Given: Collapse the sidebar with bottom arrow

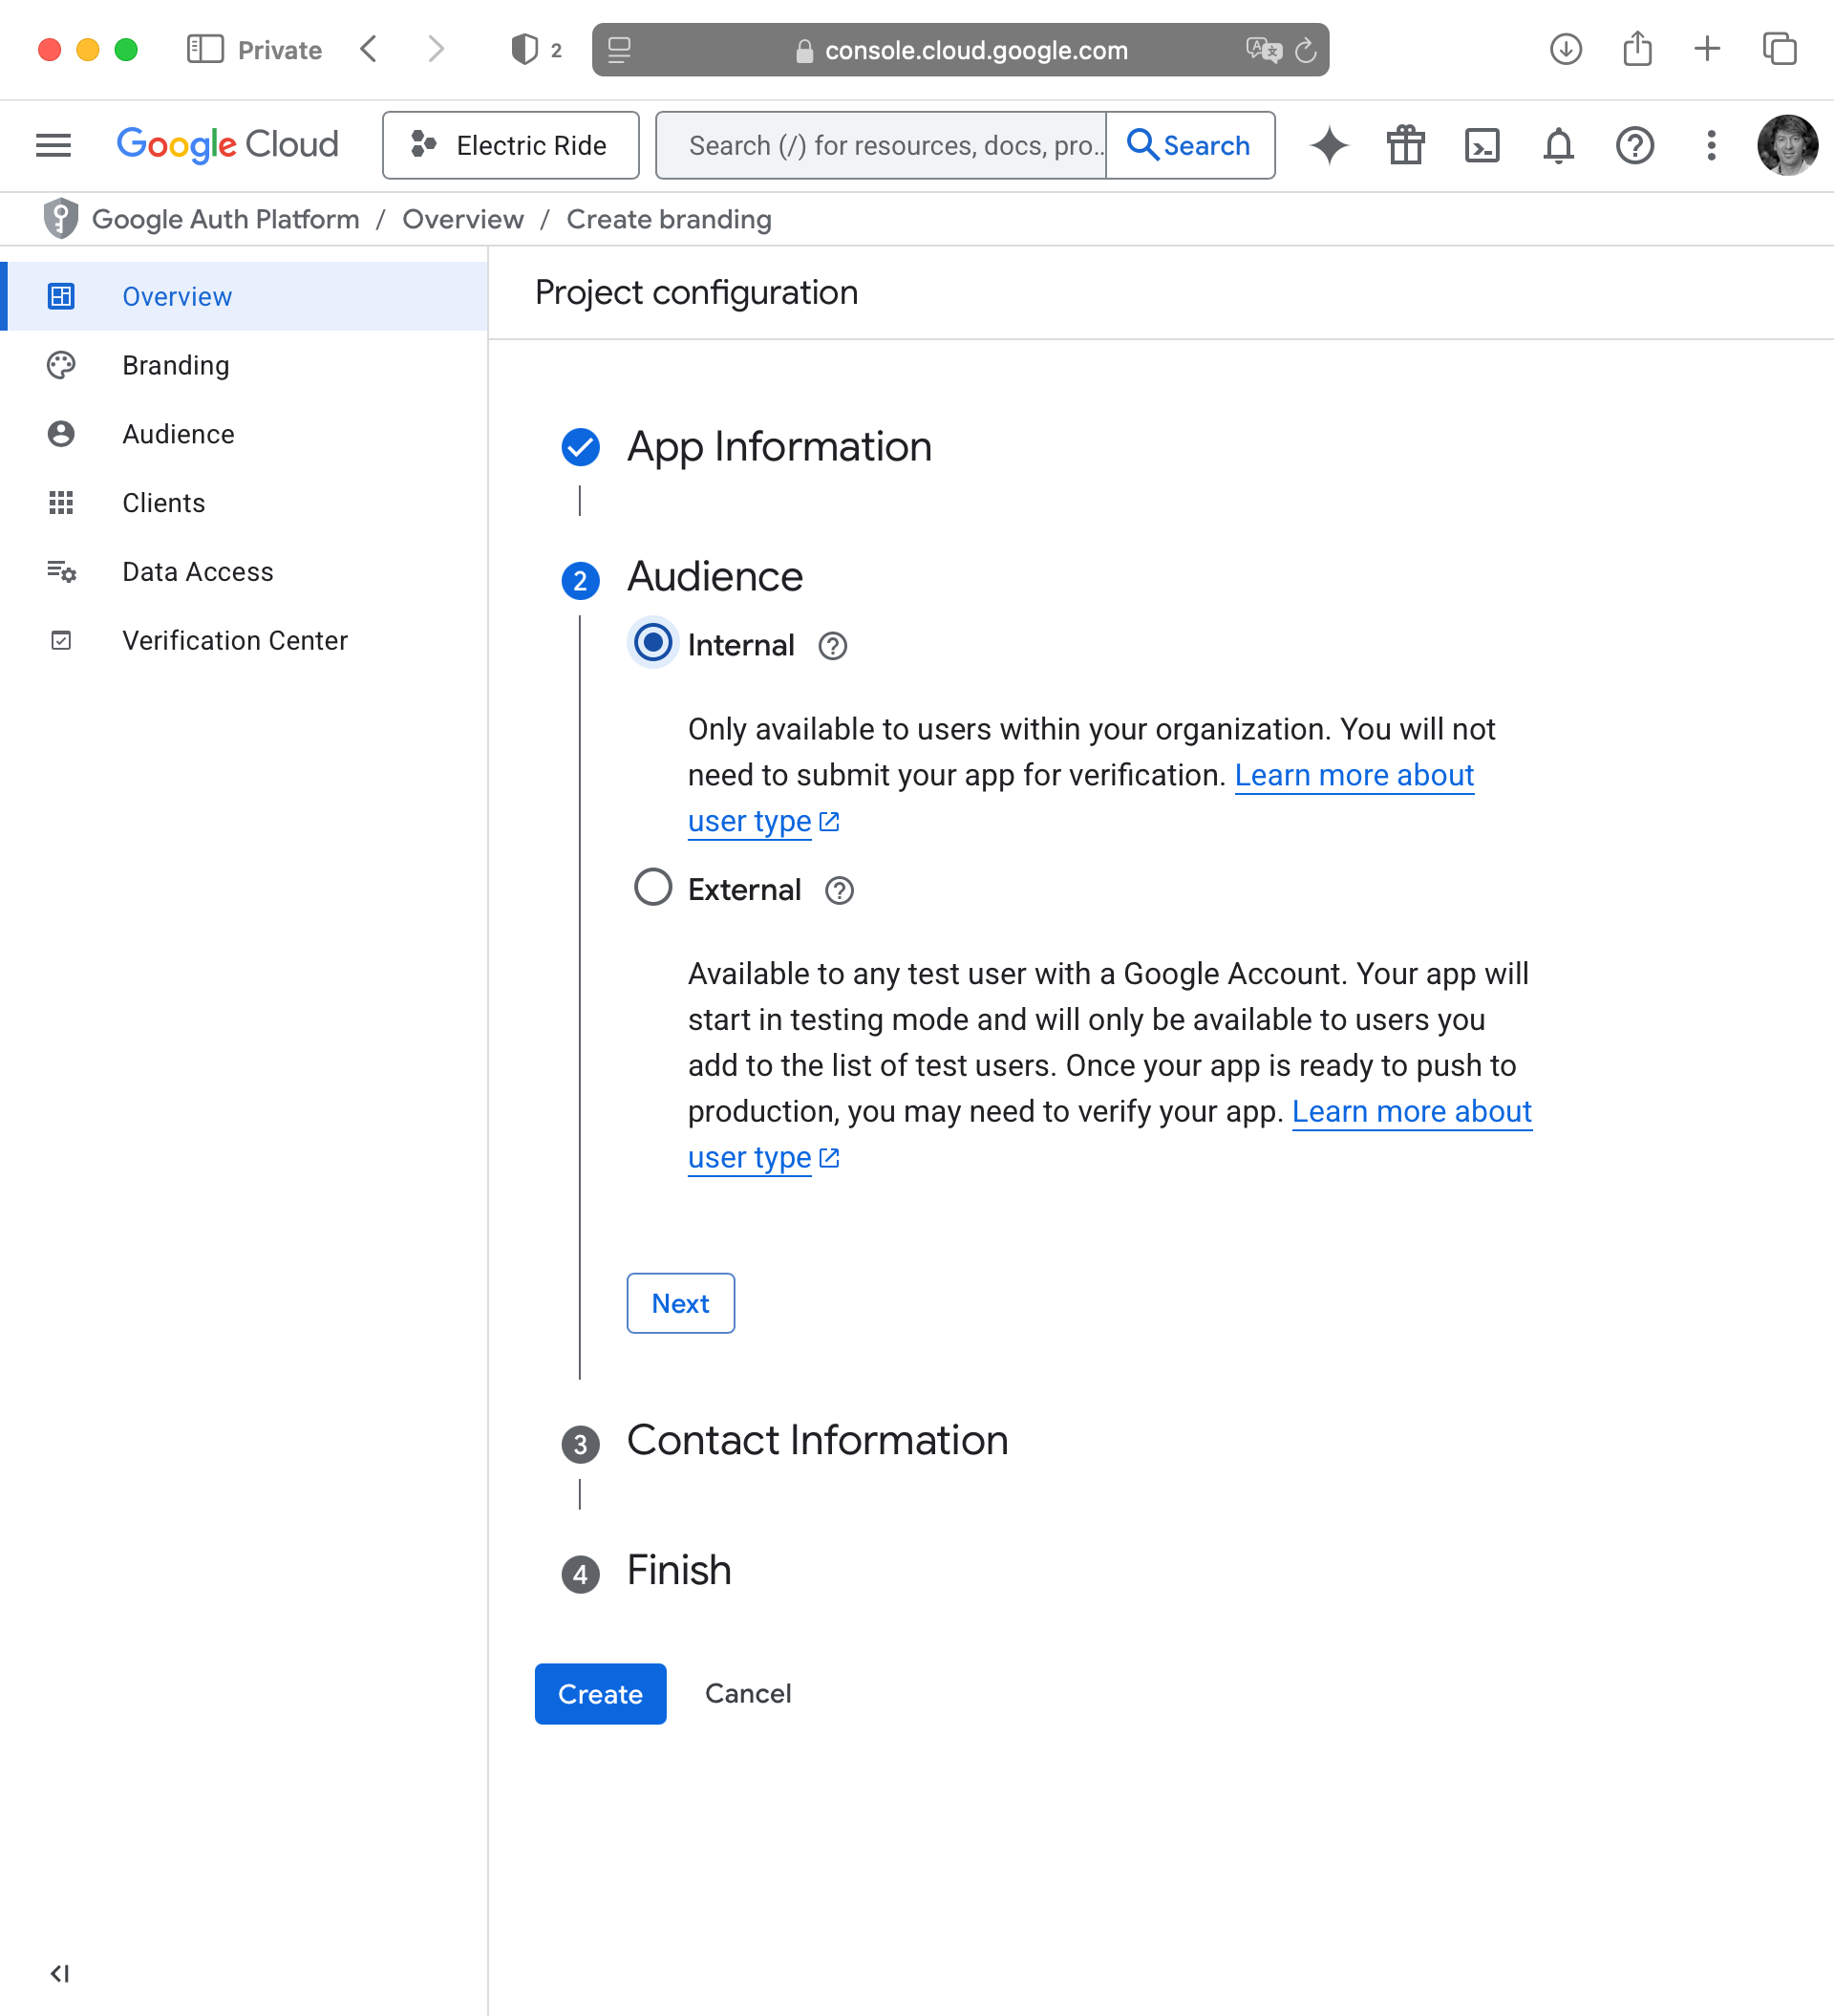Looking at the screenshot, I should click(x=60, y=1973).
